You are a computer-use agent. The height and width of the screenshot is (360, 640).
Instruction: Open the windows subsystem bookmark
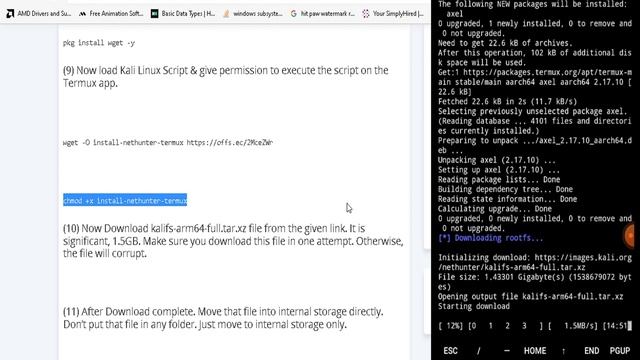[253, 13]
